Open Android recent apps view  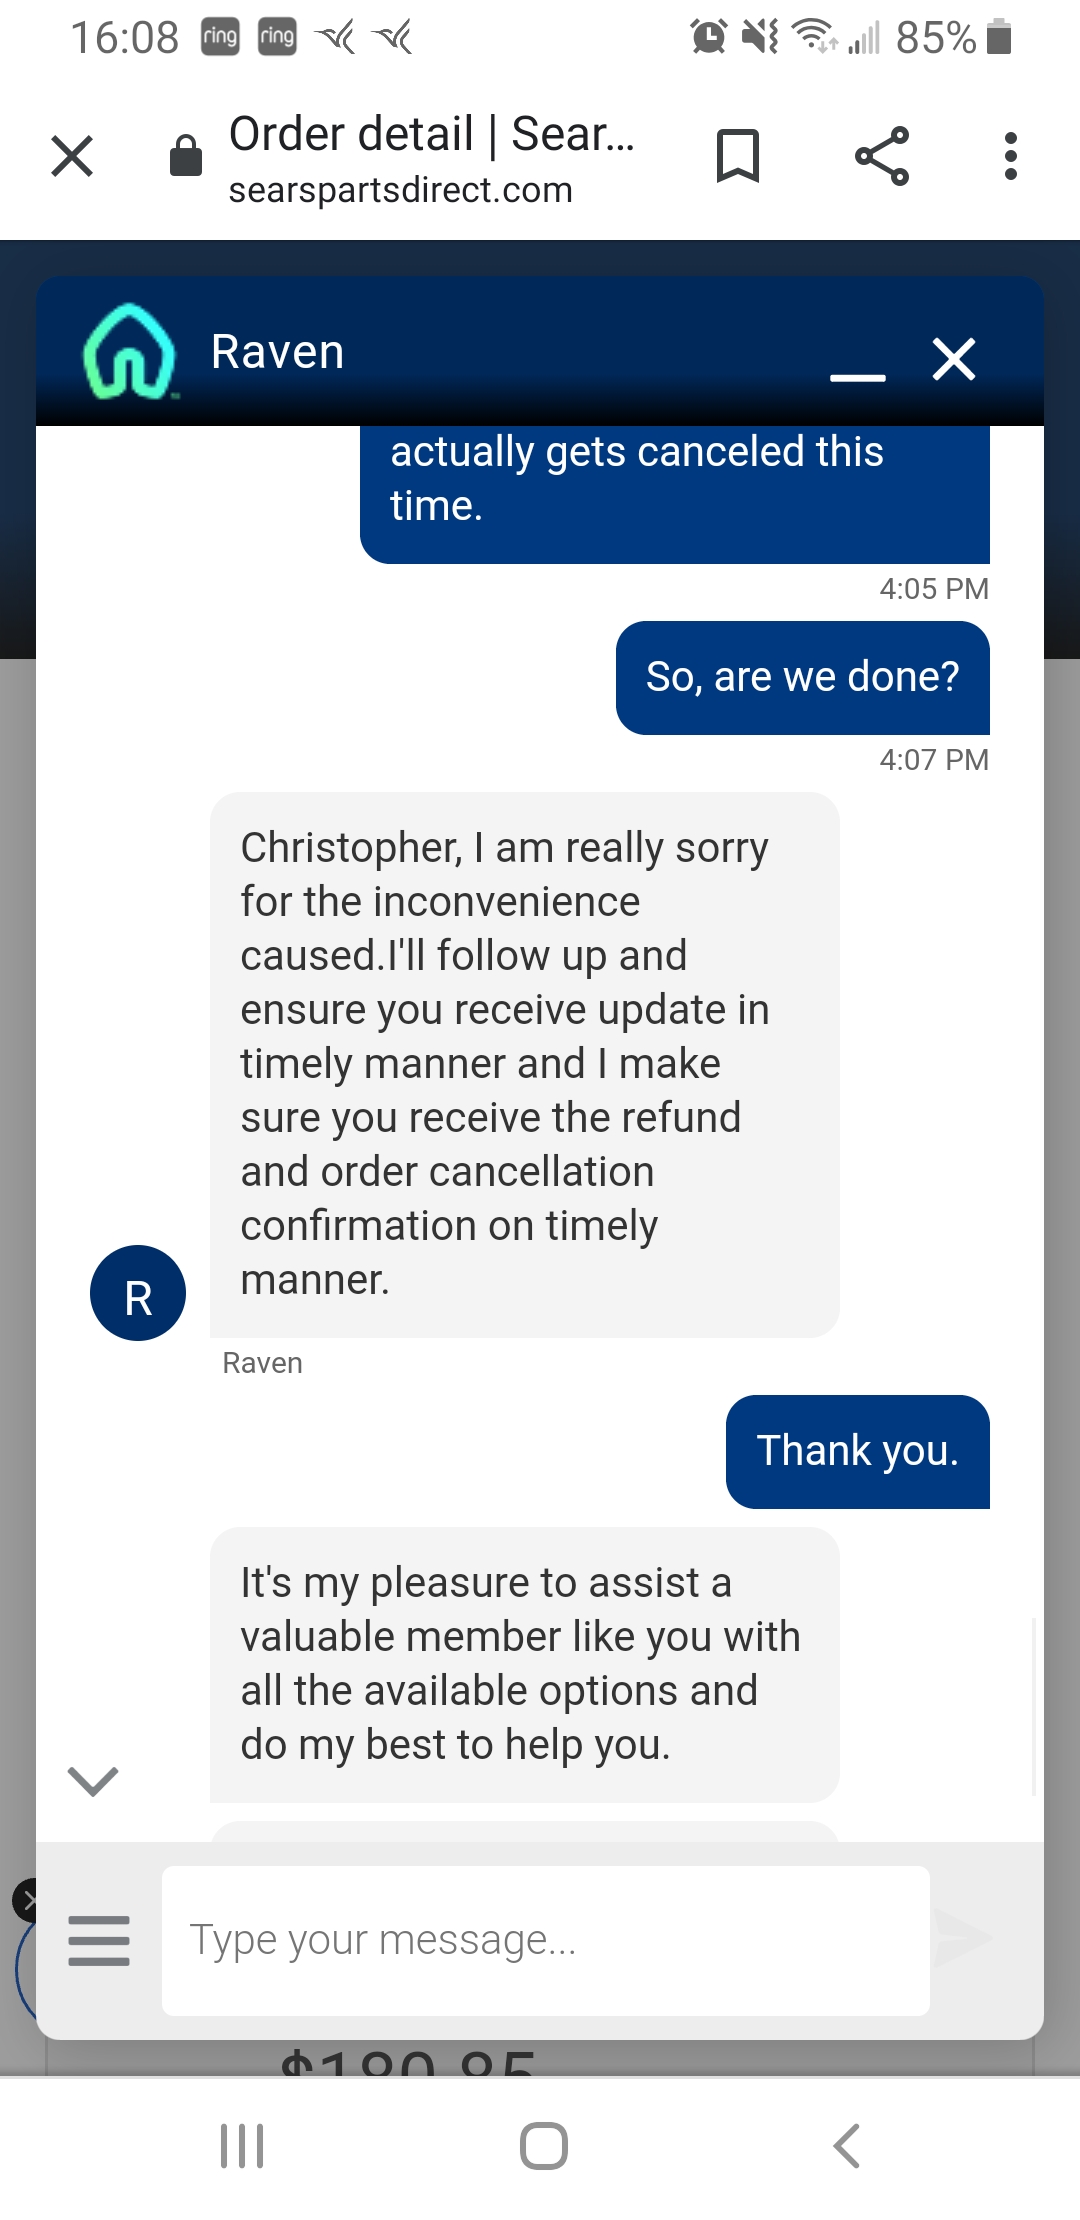point(242,2146)
